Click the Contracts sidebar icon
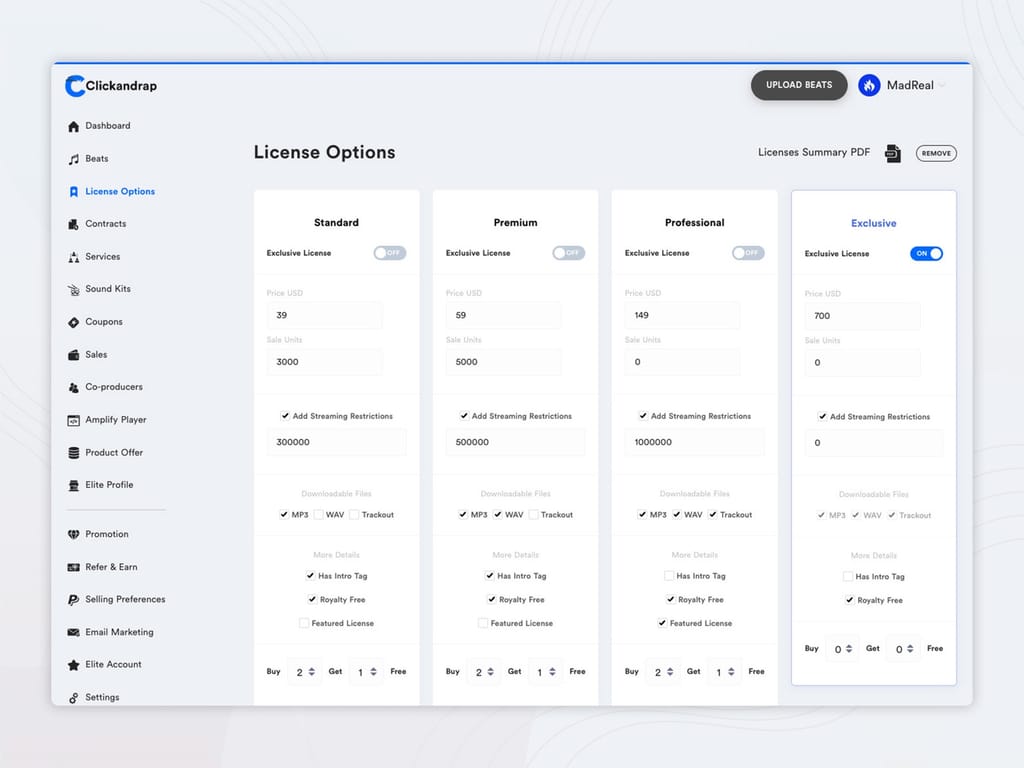This screenshot has height=768, width=1024. pos(74,225)
